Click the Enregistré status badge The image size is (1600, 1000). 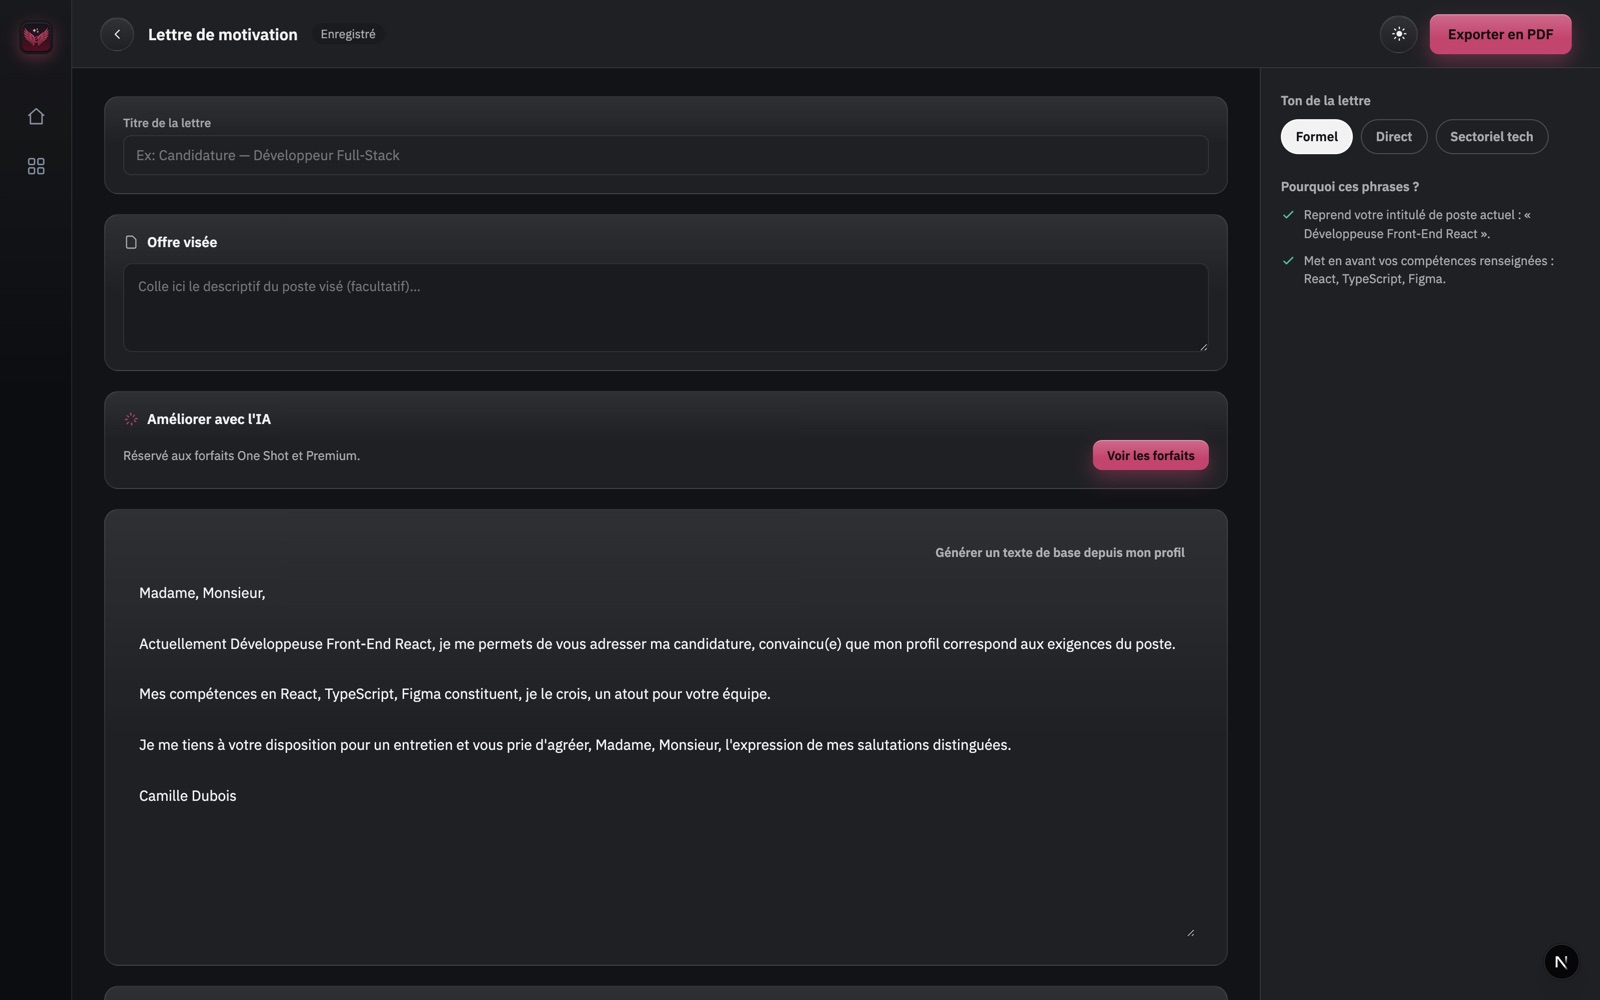point(348,34)
